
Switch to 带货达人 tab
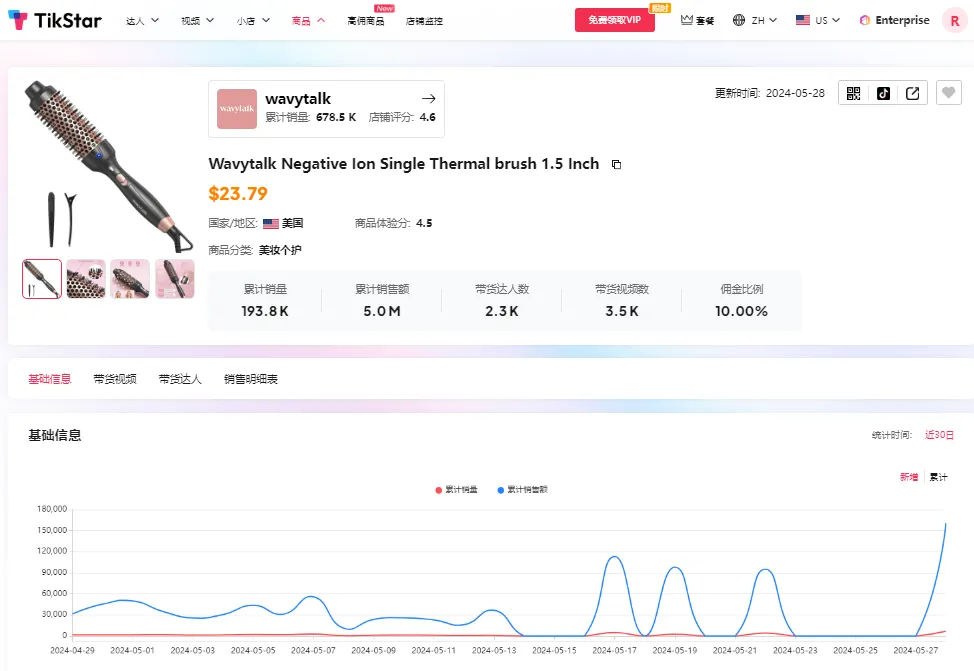tap(180, 379)
